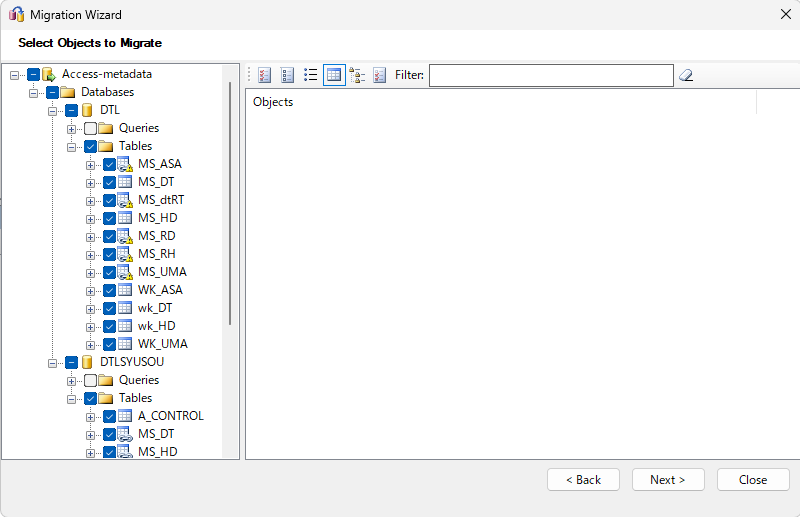Click the A_CONTROL table icon
Image resolution: width=800 pixels, height=517 pixels.
pos(126,416)
